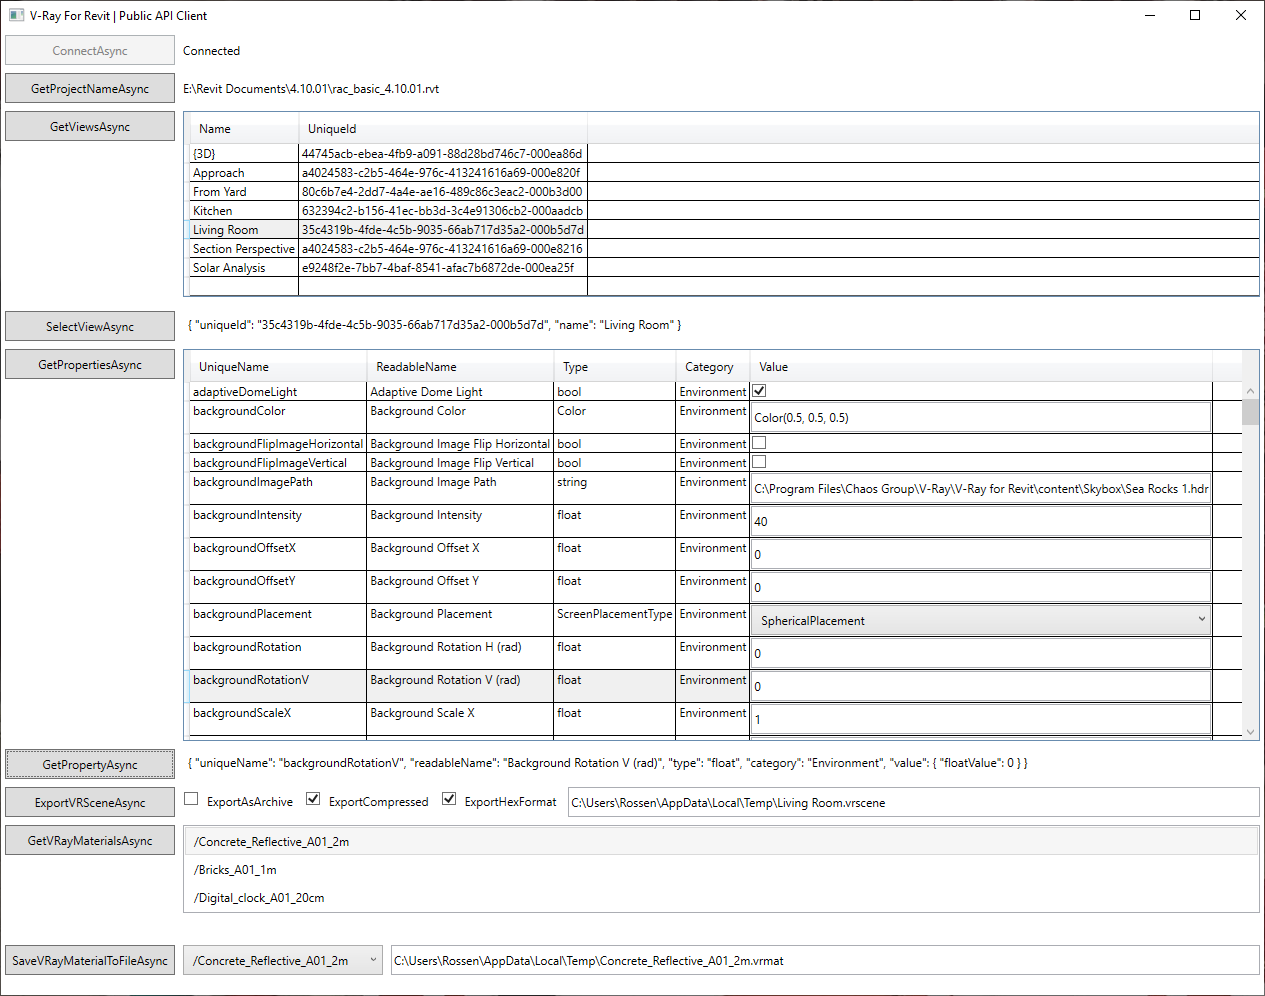This screenshot has width=1265, height=996.
Task: Sort properties by Type column header
Action: (x=615, y=367)
